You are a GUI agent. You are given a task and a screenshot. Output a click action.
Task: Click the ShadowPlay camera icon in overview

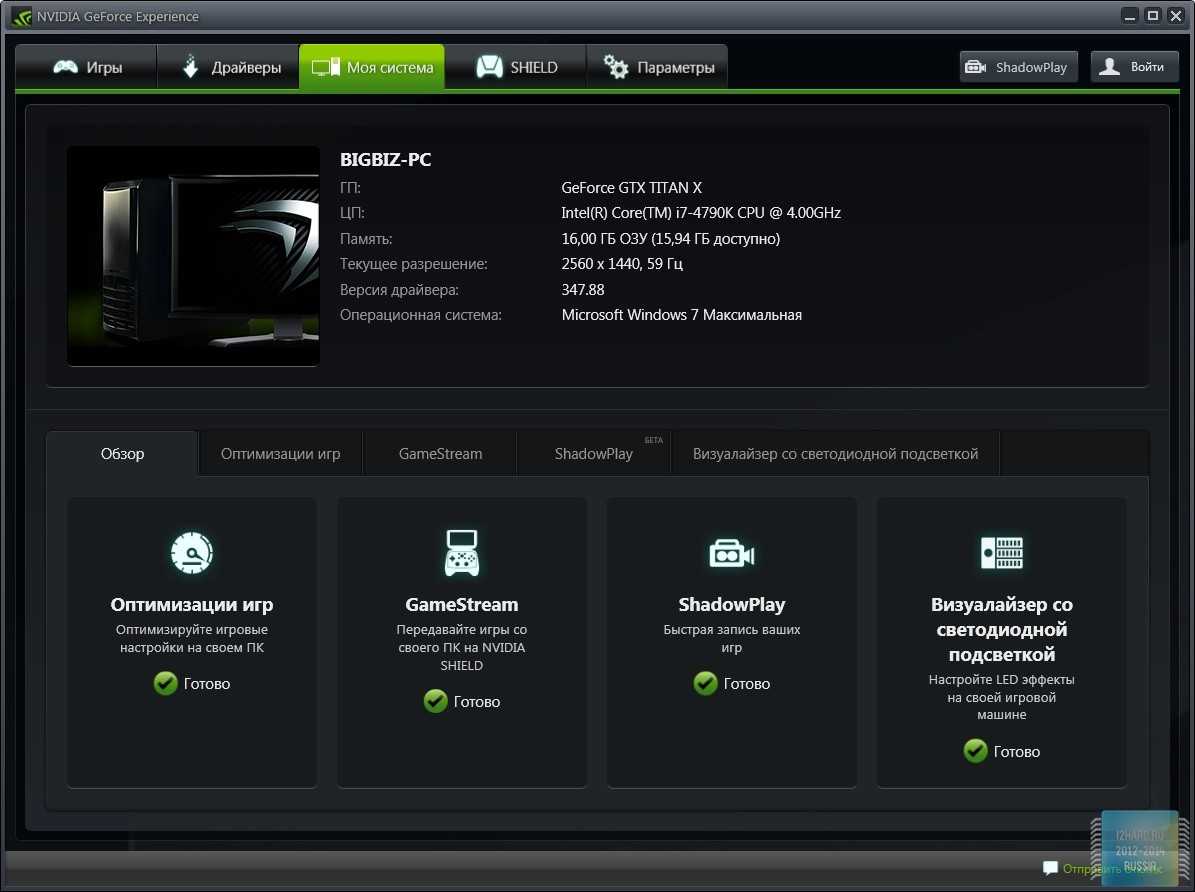731,553
